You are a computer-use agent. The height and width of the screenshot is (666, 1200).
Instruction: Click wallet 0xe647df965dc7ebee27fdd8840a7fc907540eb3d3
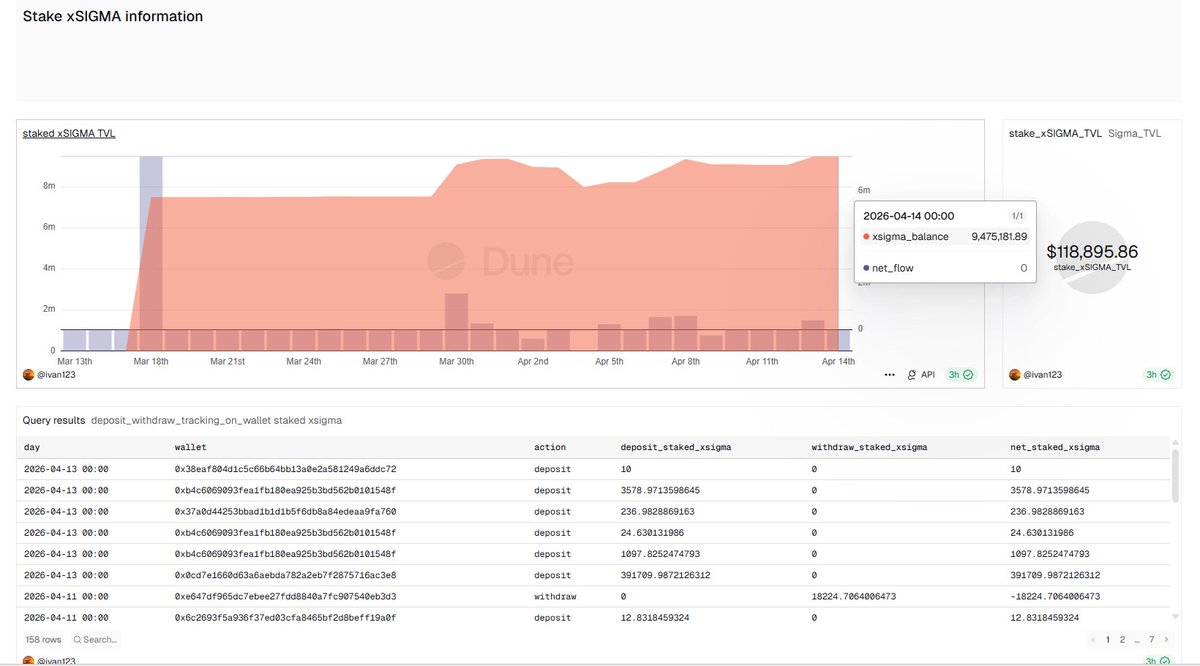pyautogui.click(x=286, y=596)
